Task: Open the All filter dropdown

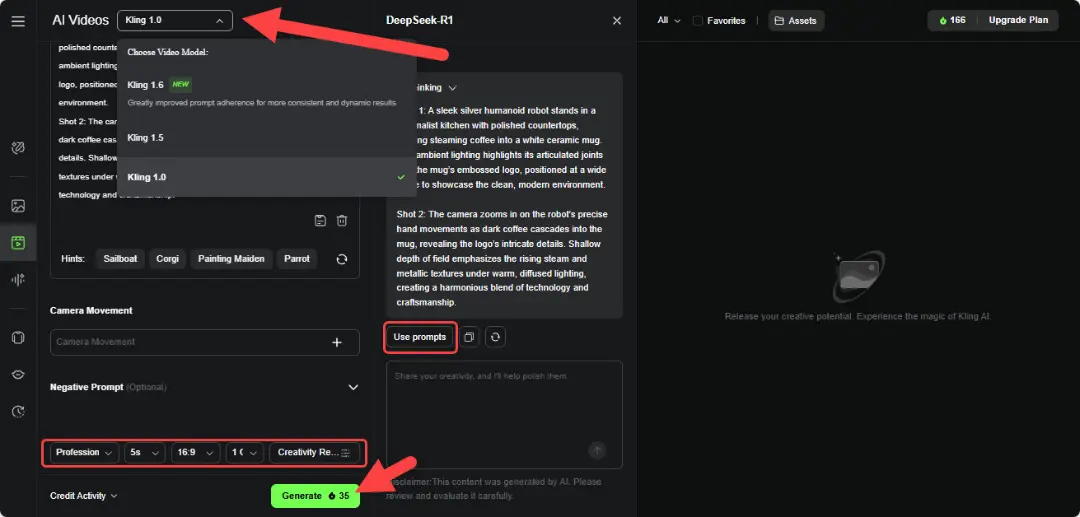Action: point(669,21)
